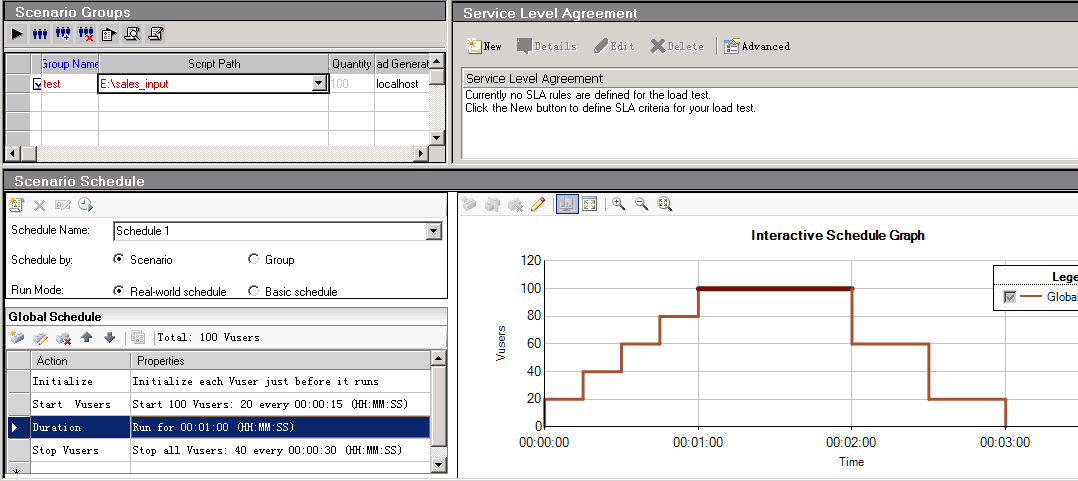
Task: Click the Quantity column header
Action: 351,64
